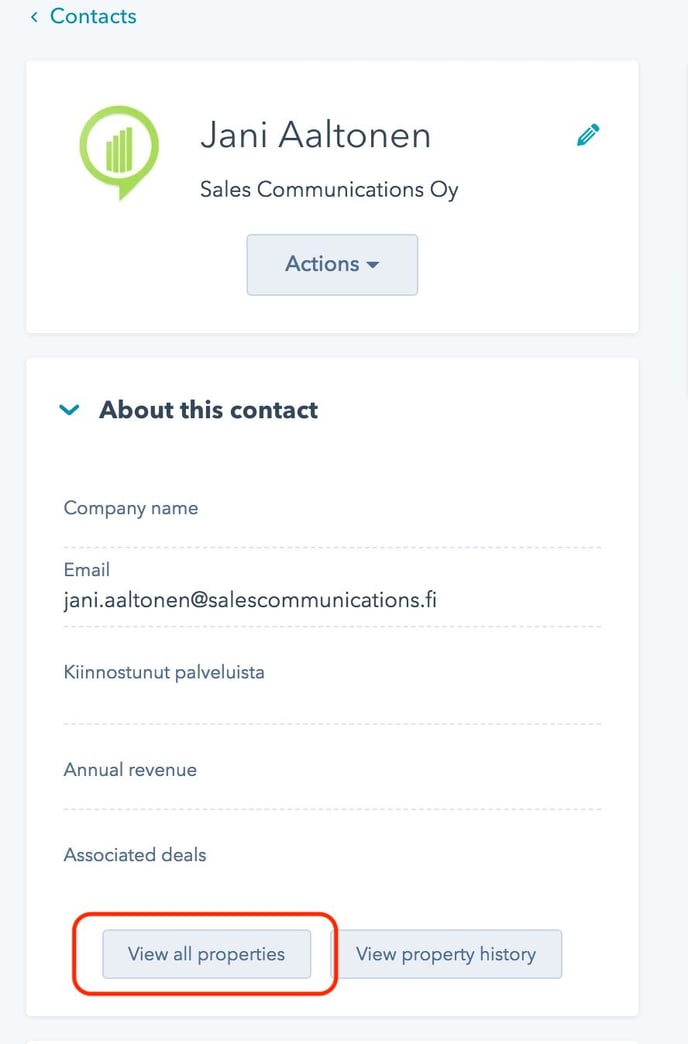Screen dimensions: 688x1044
Task: Click the empty Annual revenue value area
Action: pos(332,796)
